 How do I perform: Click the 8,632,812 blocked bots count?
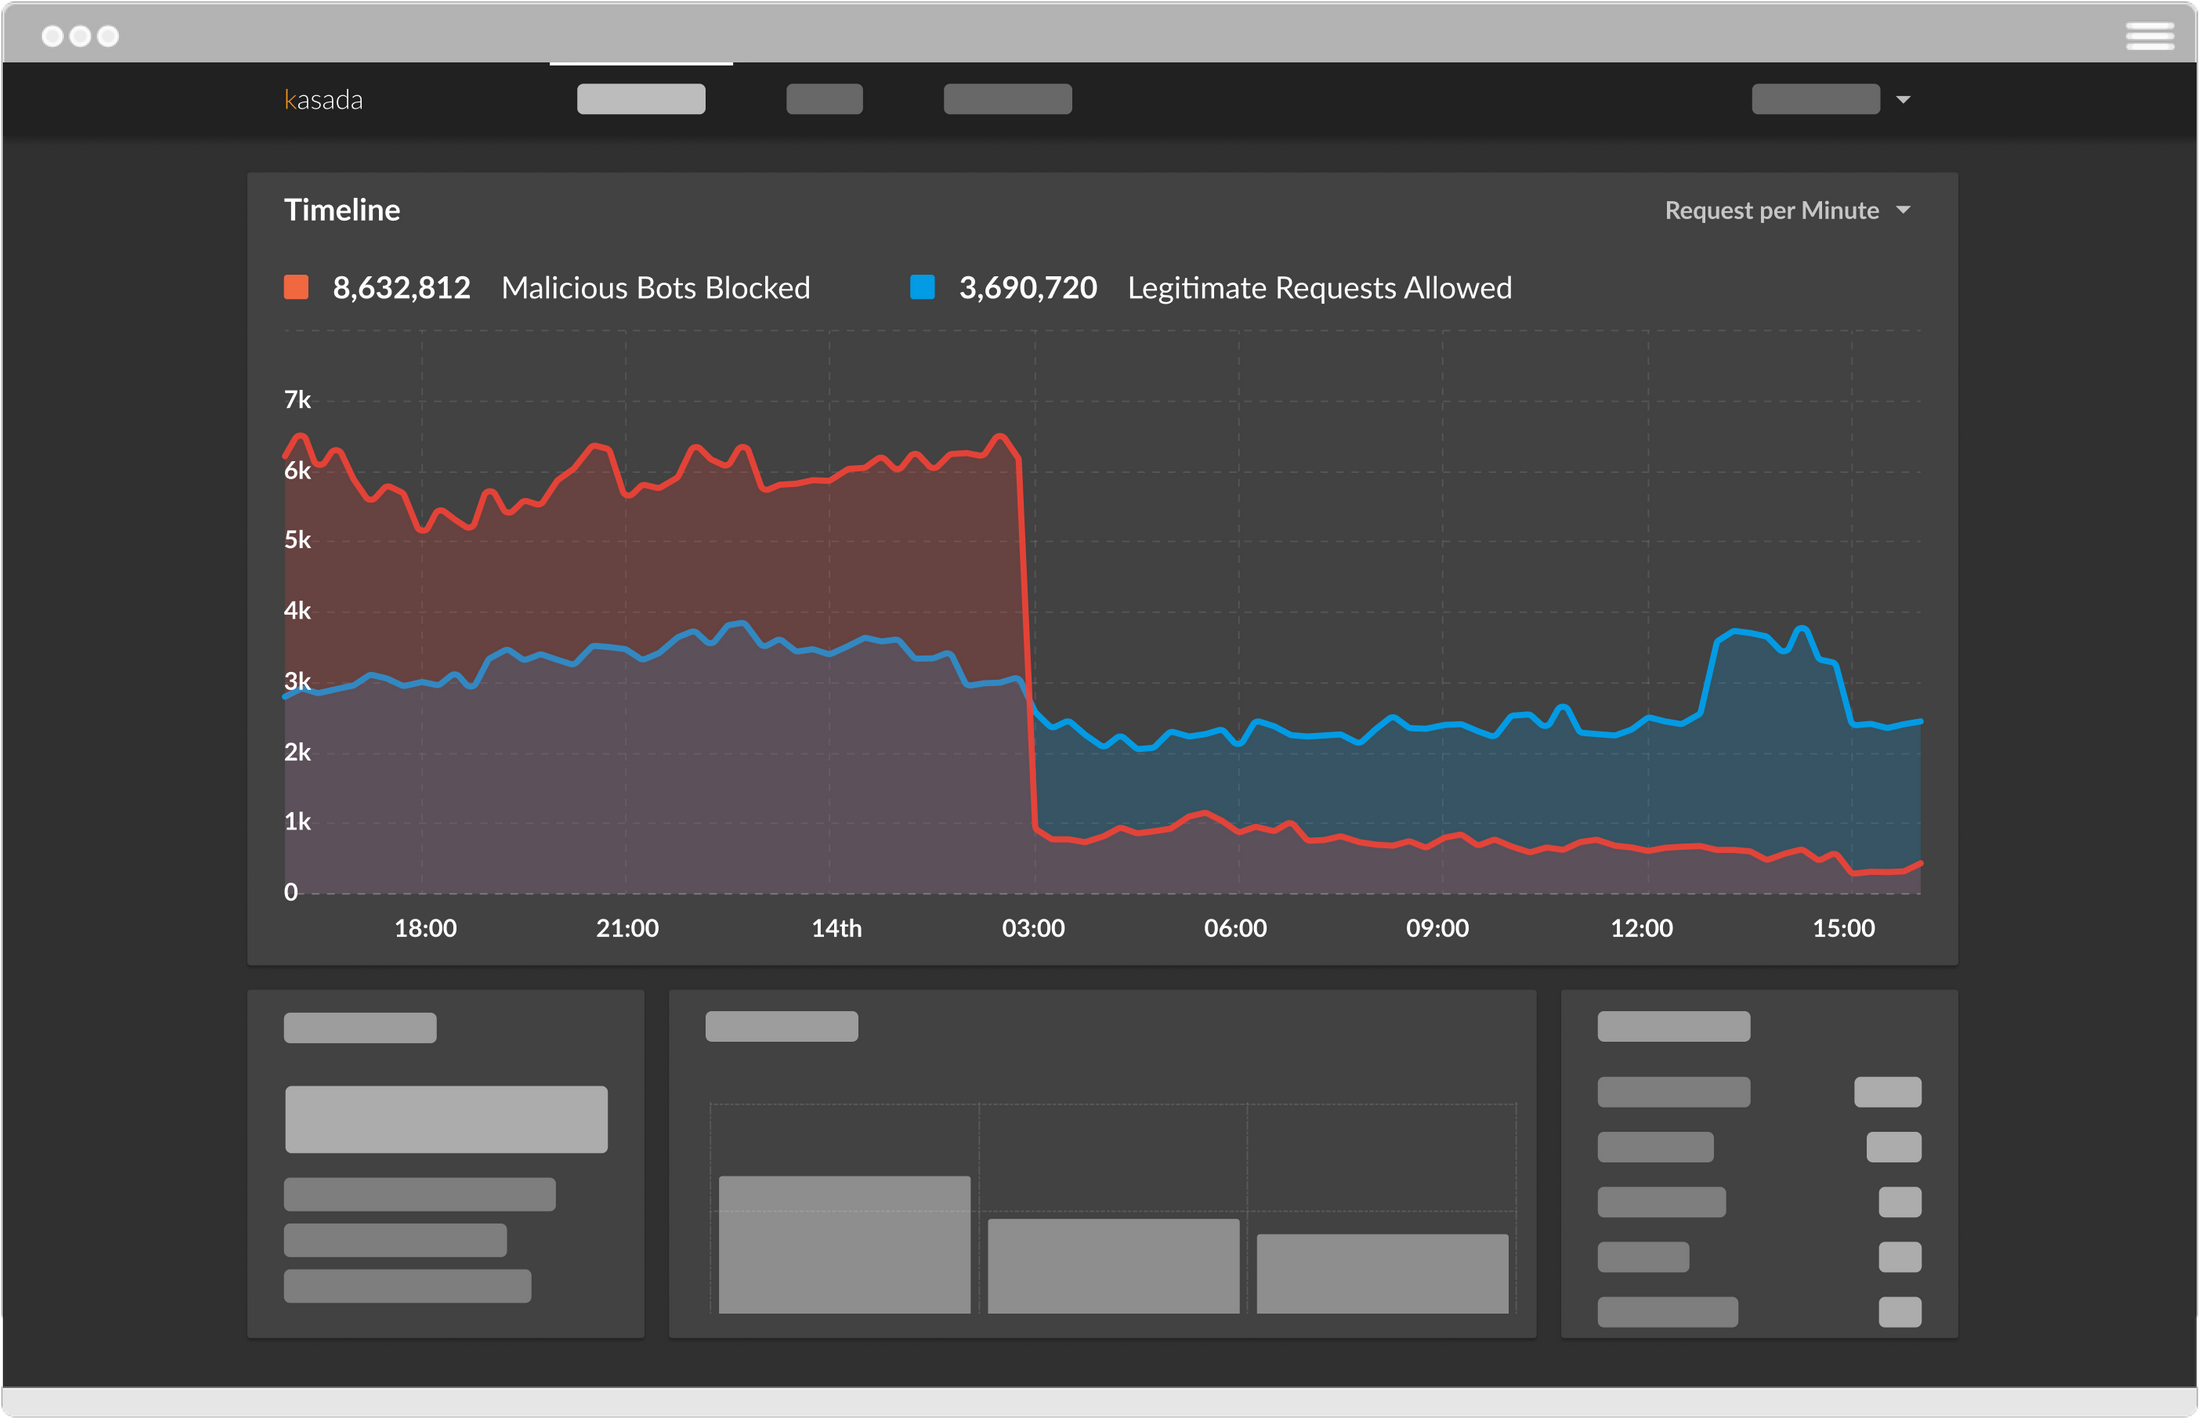[x=402, y=287]
